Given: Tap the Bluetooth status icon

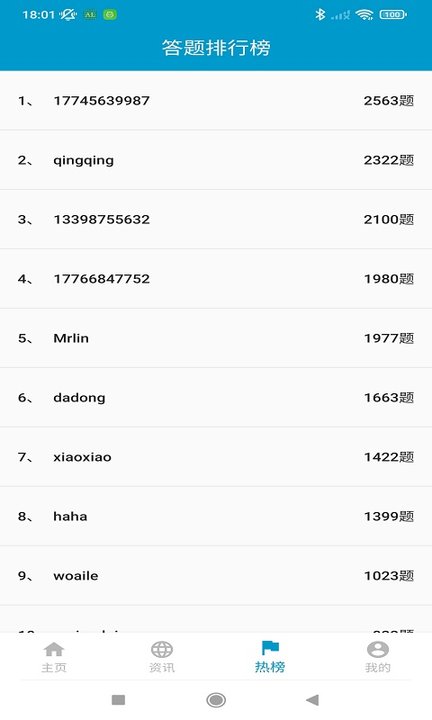Looking at the screenshot, I should pos(320,15).
